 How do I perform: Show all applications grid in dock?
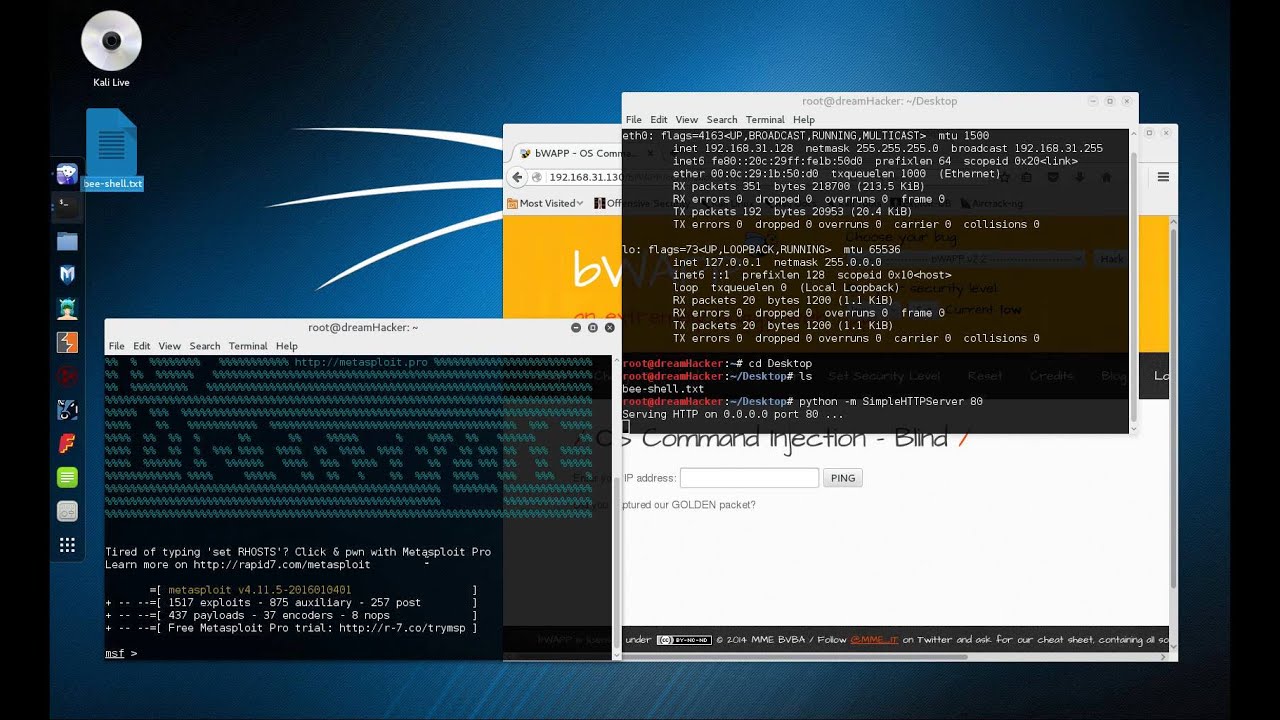[67, 545]
